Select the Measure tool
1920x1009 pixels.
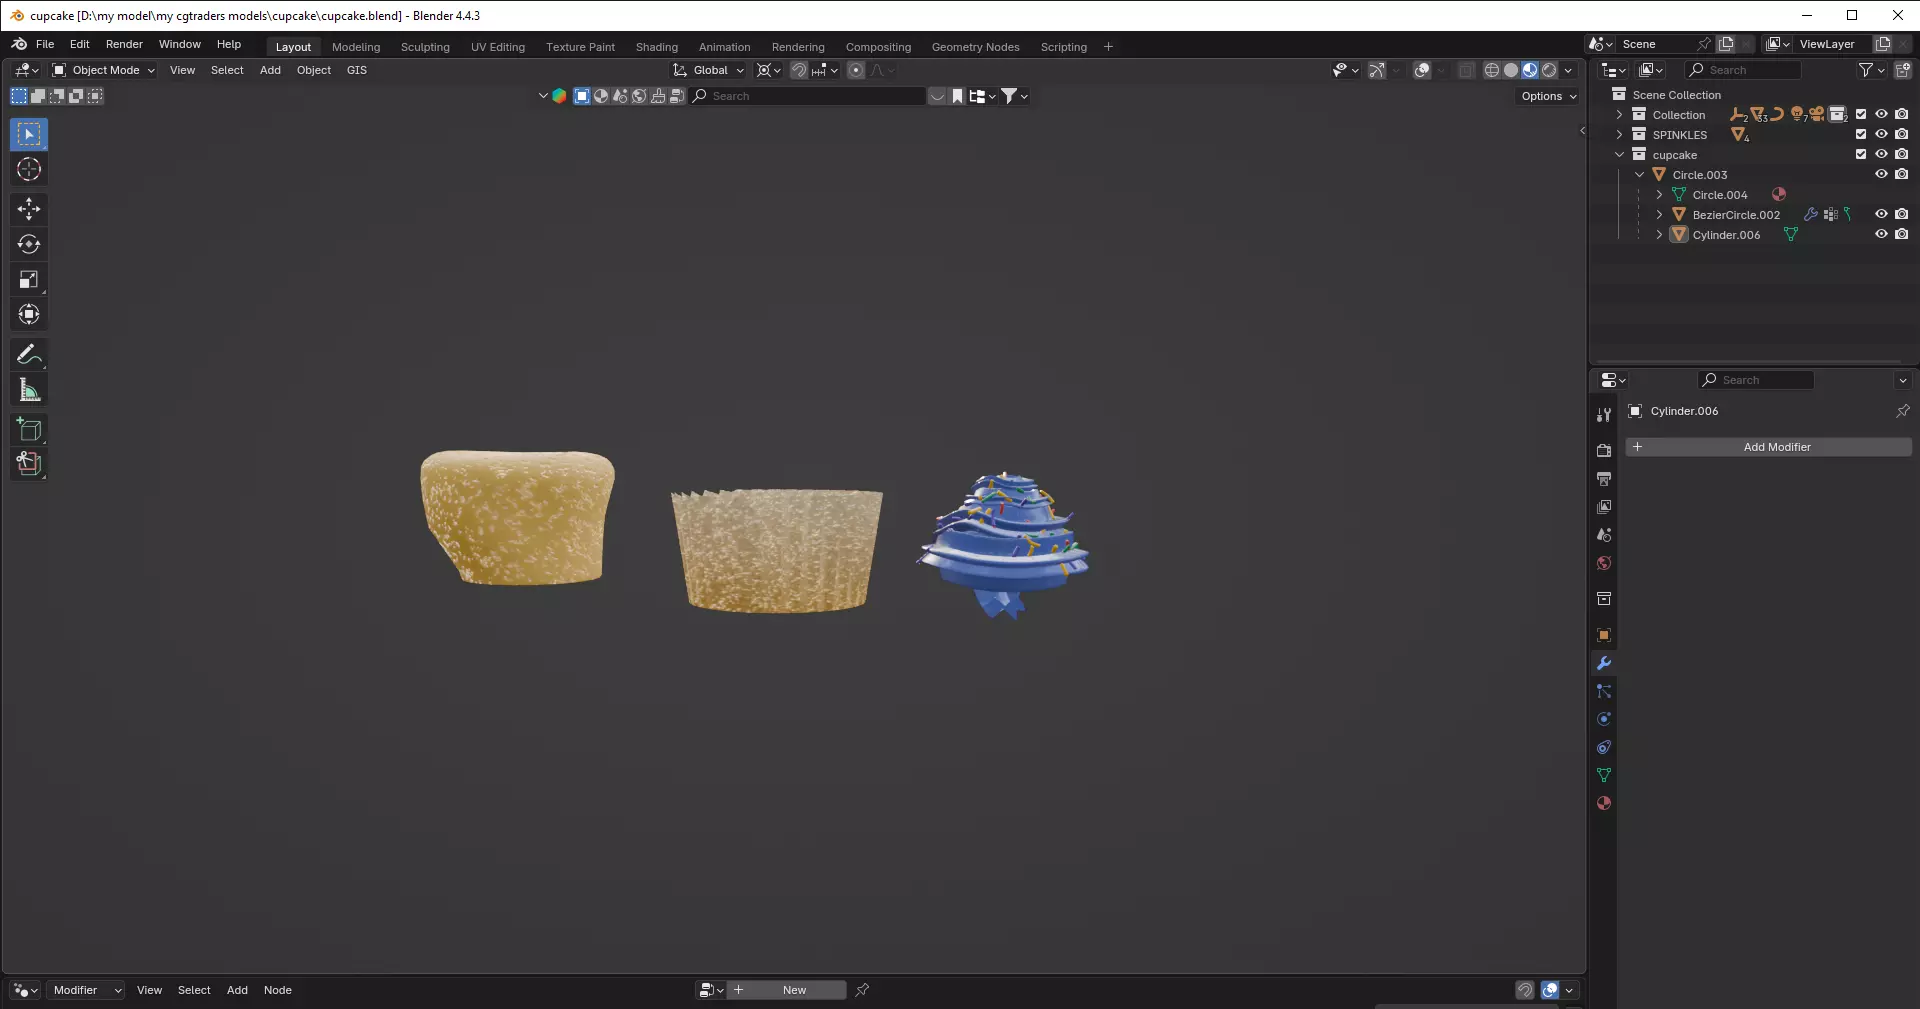pos(29,390)
